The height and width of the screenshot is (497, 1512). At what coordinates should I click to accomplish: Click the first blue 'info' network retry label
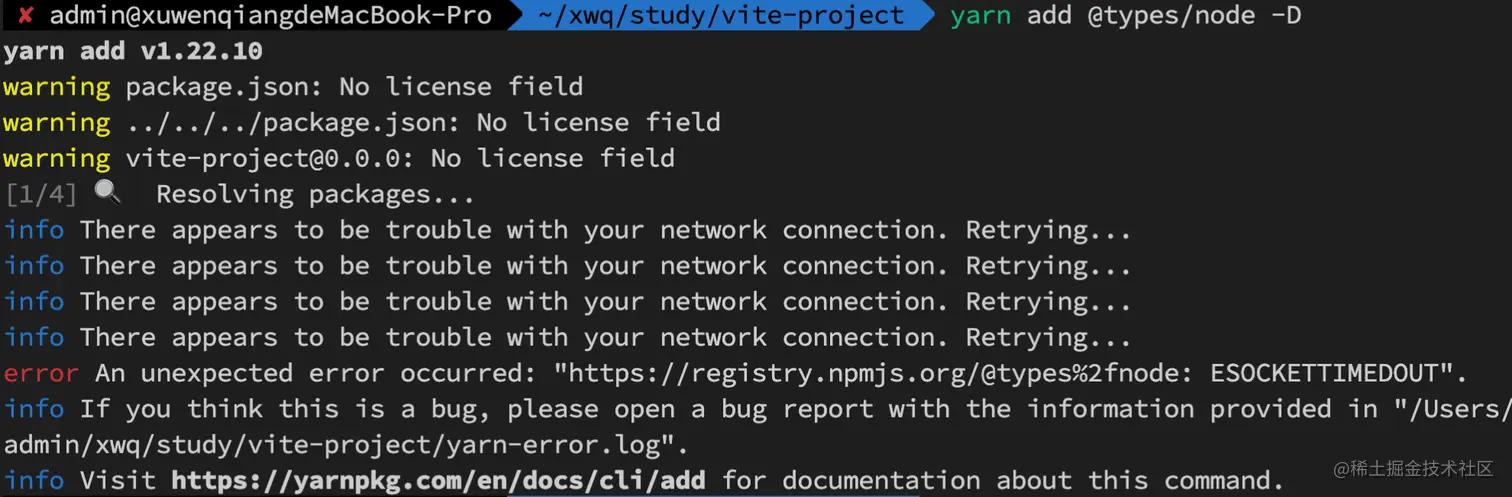(34, 230)
